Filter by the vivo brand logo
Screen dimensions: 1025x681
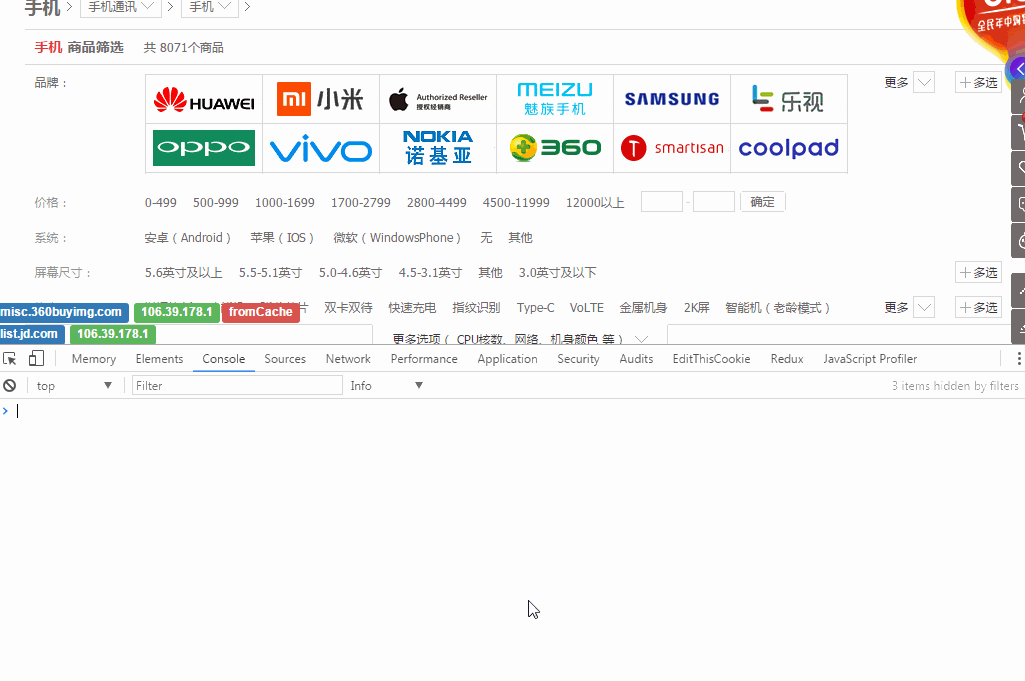click(x=321, y=148)
